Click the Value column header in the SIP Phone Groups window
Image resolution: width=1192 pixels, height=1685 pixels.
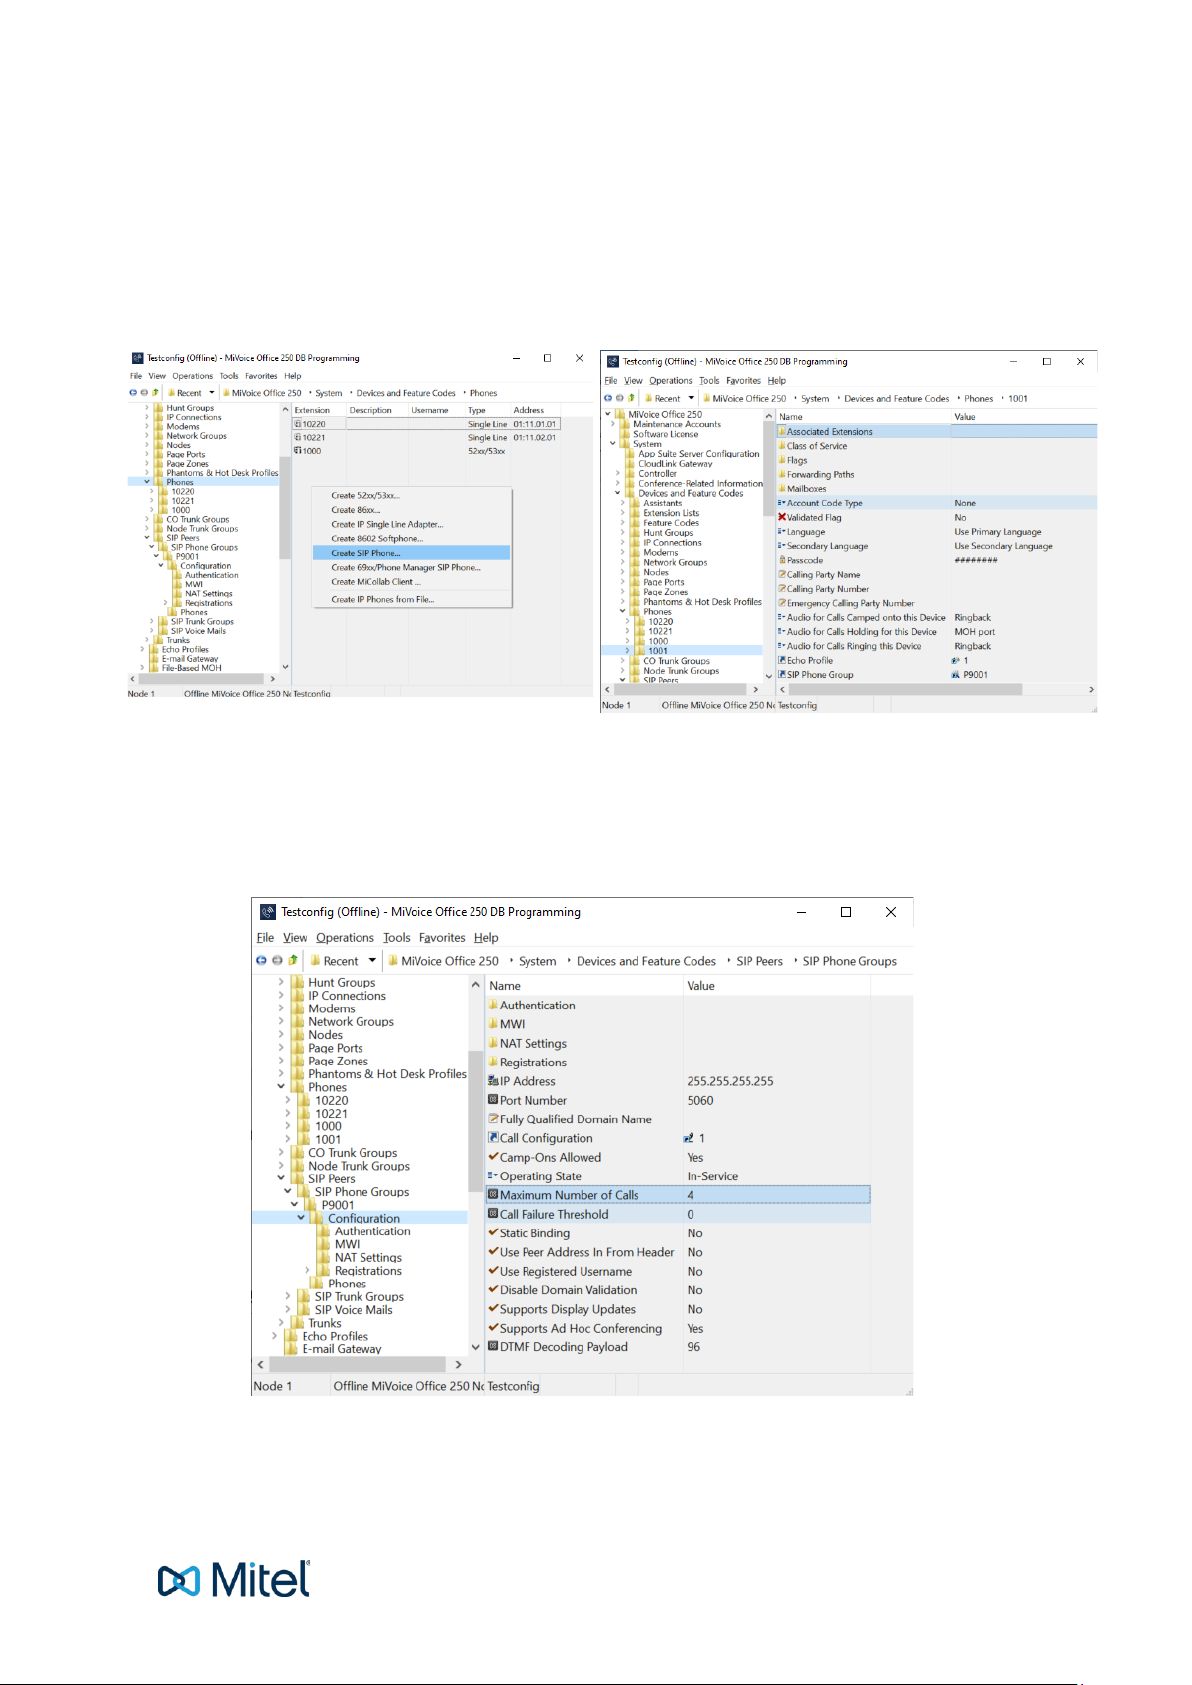click(777, 986)
